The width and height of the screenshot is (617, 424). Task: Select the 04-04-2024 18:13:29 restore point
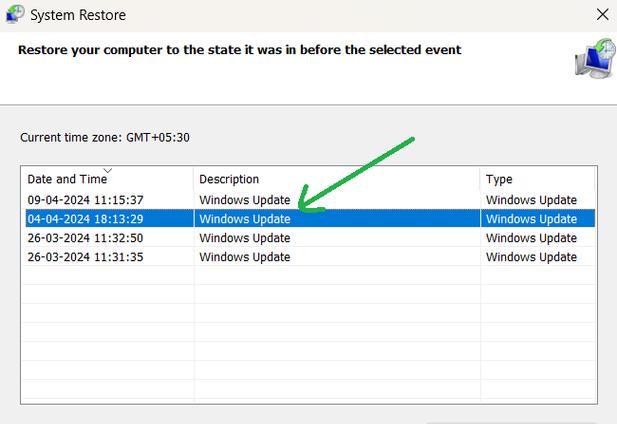click(x=310, y=219)
